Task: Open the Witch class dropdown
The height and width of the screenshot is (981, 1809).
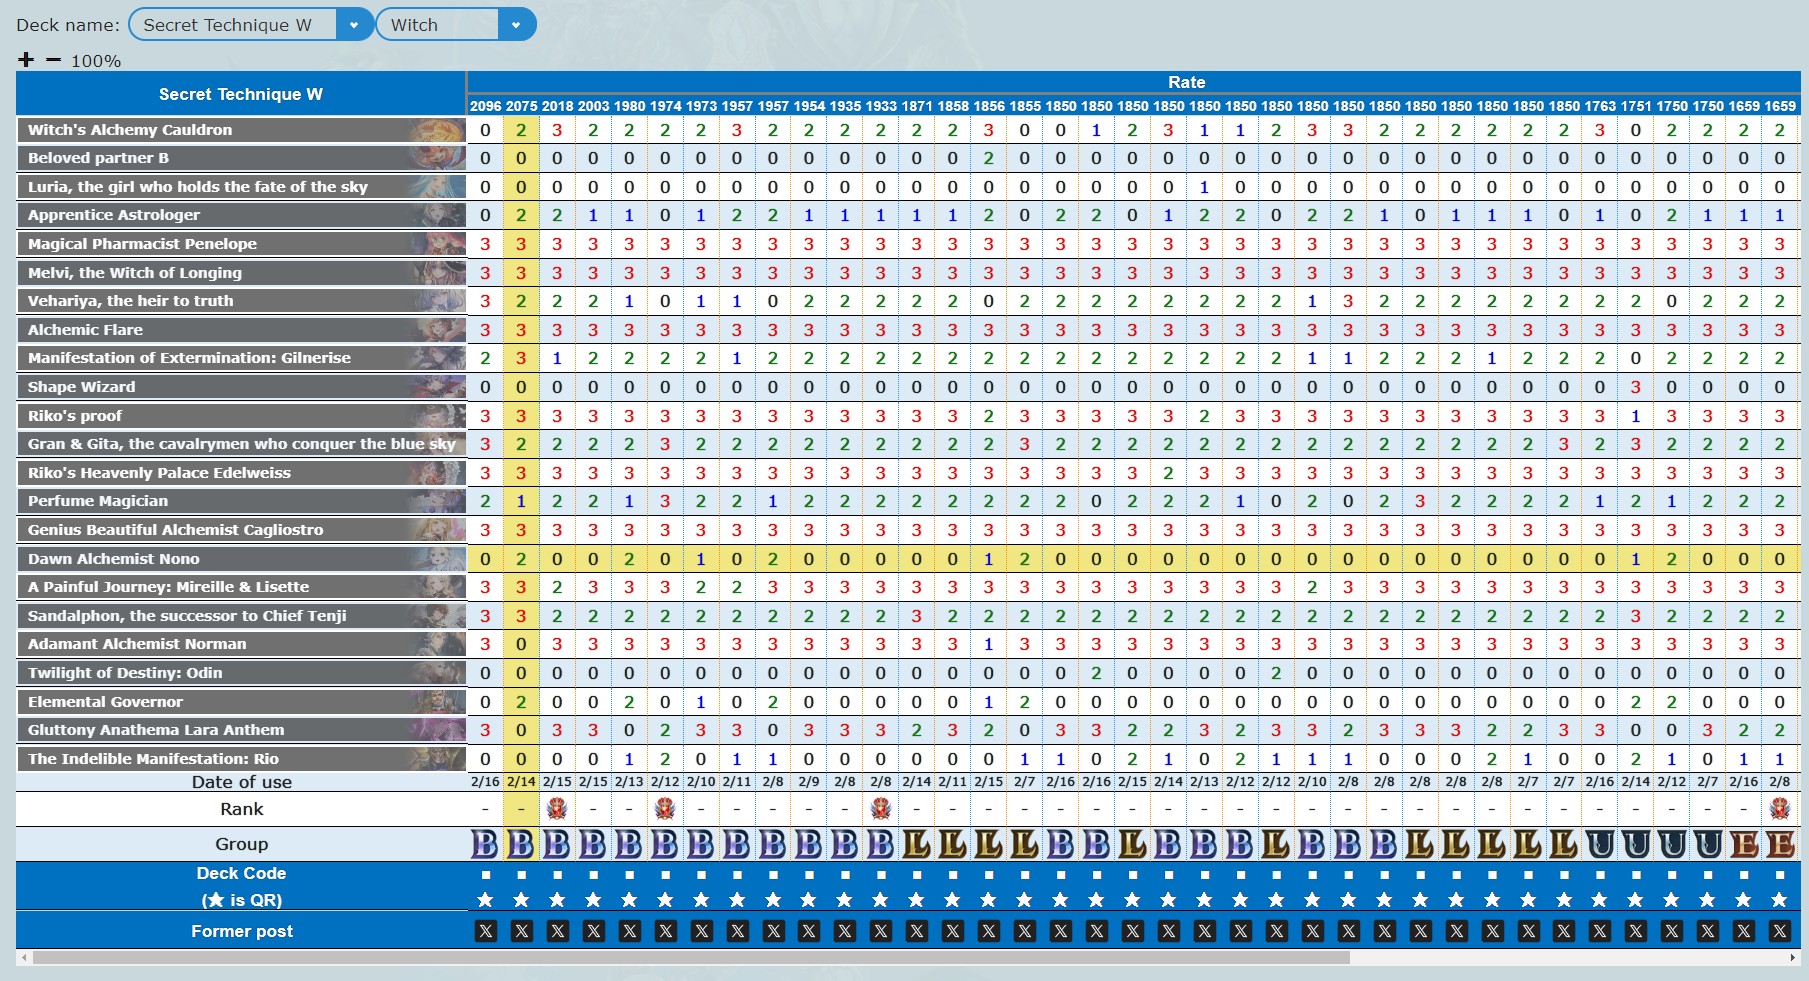Action: (456, 25)
